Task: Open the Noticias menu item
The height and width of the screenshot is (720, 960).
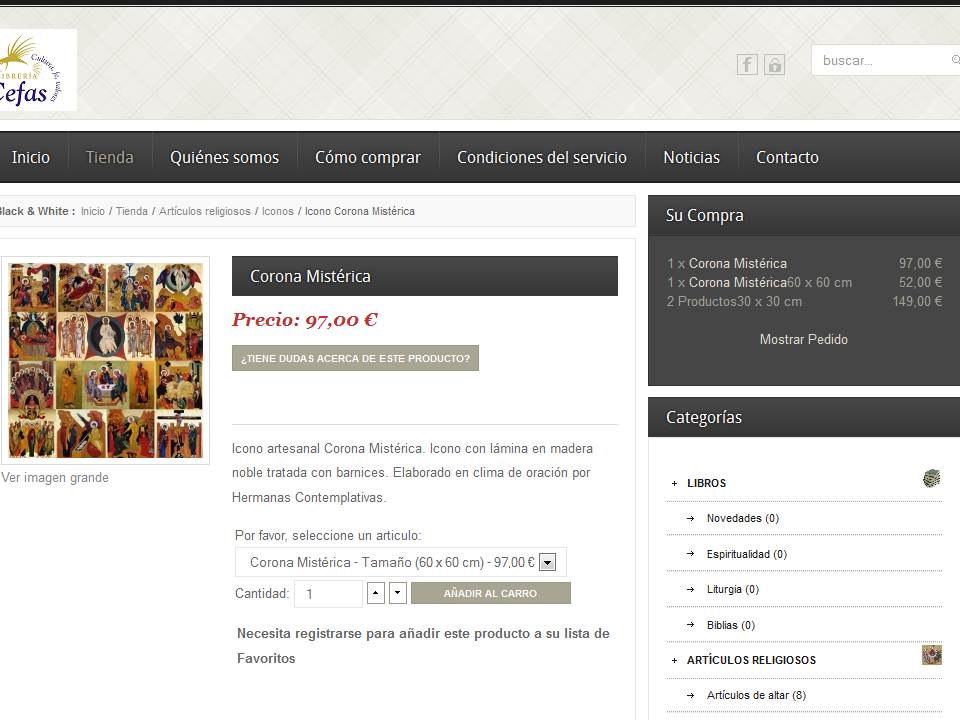Action: 692,157
